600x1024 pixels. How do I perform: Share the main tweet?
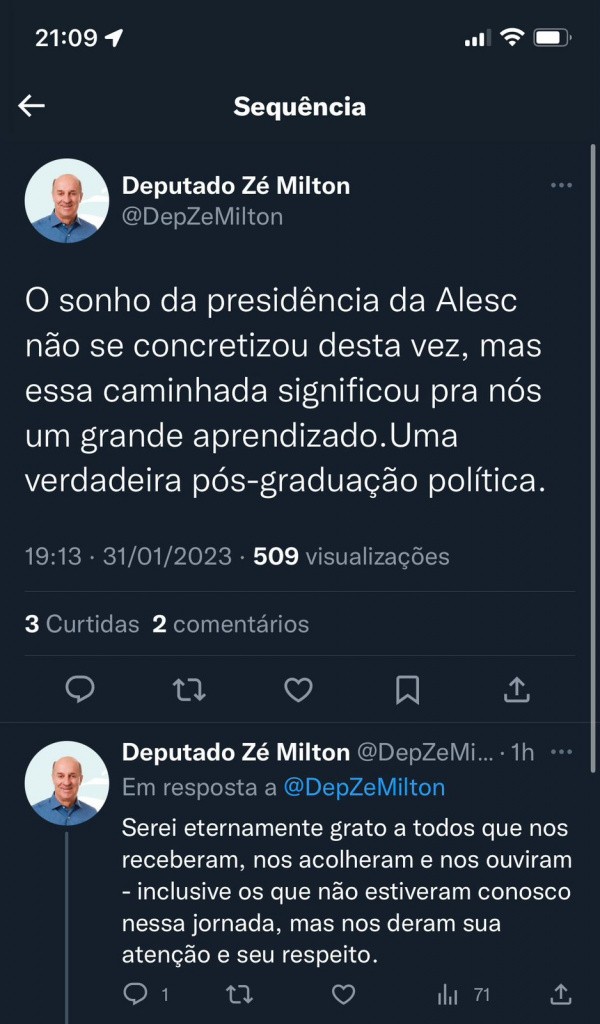tap(516, 689)
